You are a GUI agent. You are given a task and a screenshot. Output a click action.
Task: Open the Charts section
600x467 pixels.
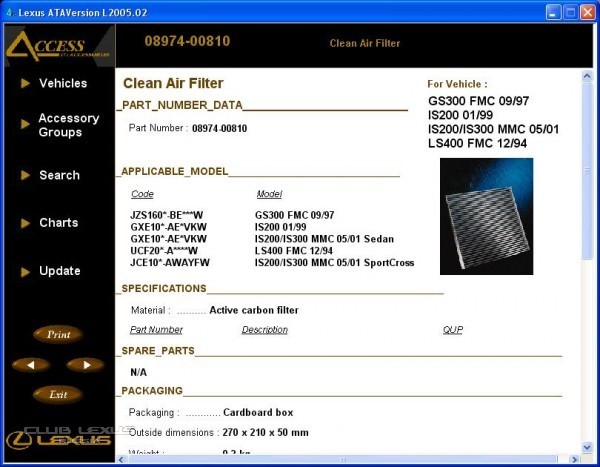click(x=58, y=223)
